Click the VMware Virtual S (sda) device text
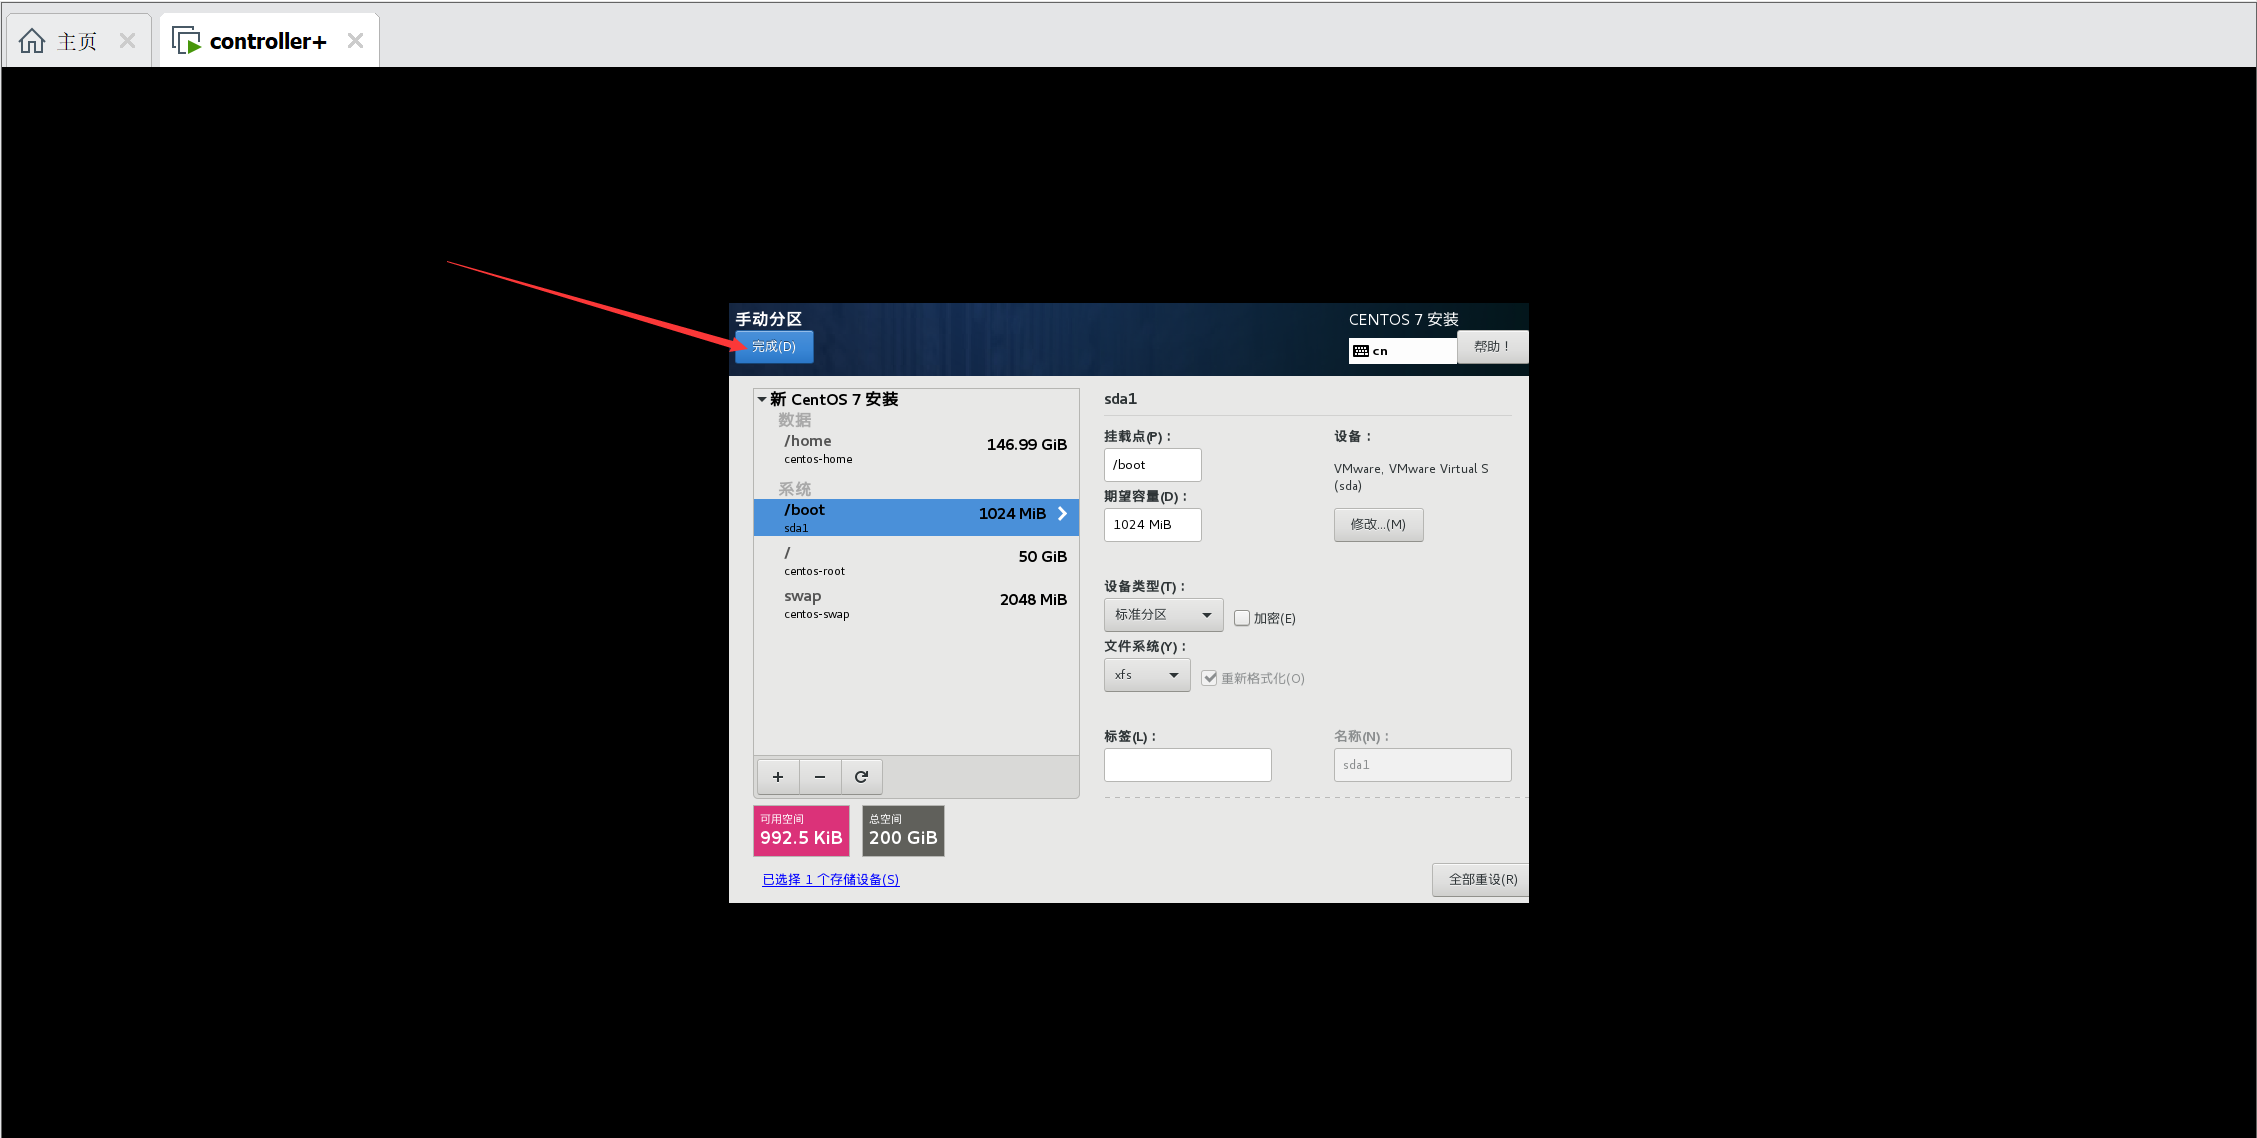The image size is (2257, 1138). [x=1410, y=477]
